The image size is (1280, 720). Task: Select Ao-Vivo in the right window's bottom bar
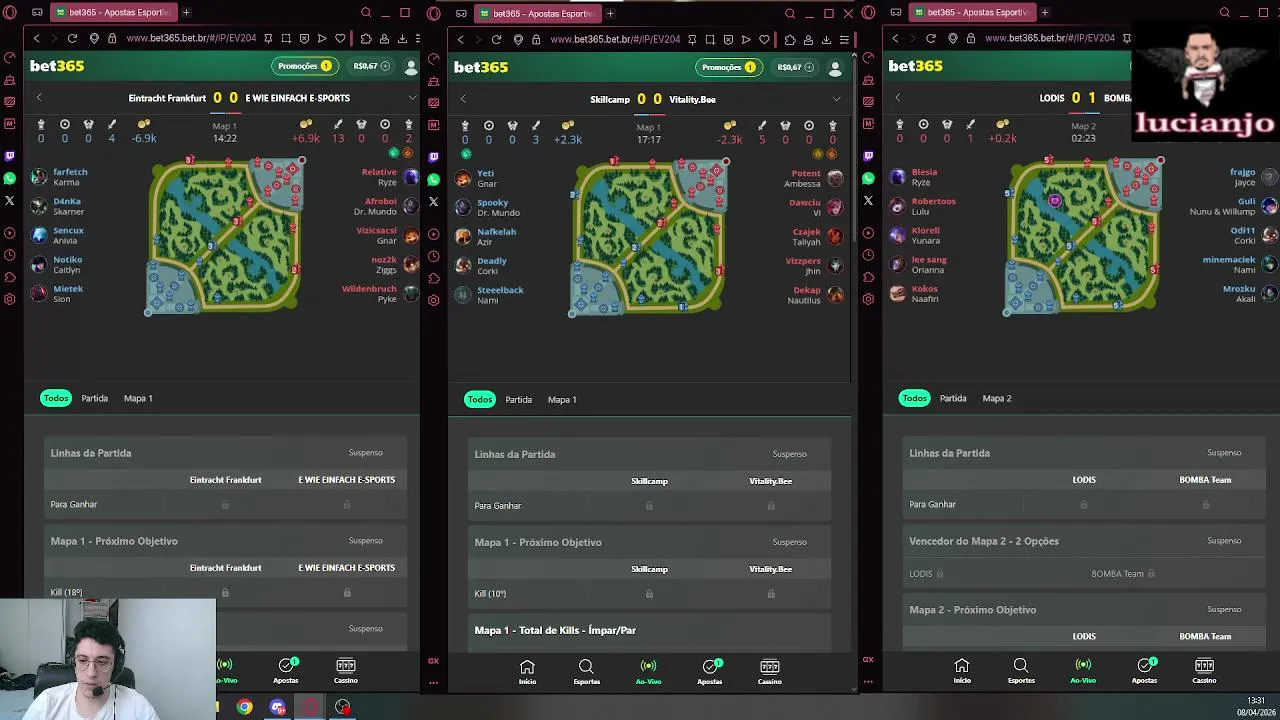tap(1083, 671)
